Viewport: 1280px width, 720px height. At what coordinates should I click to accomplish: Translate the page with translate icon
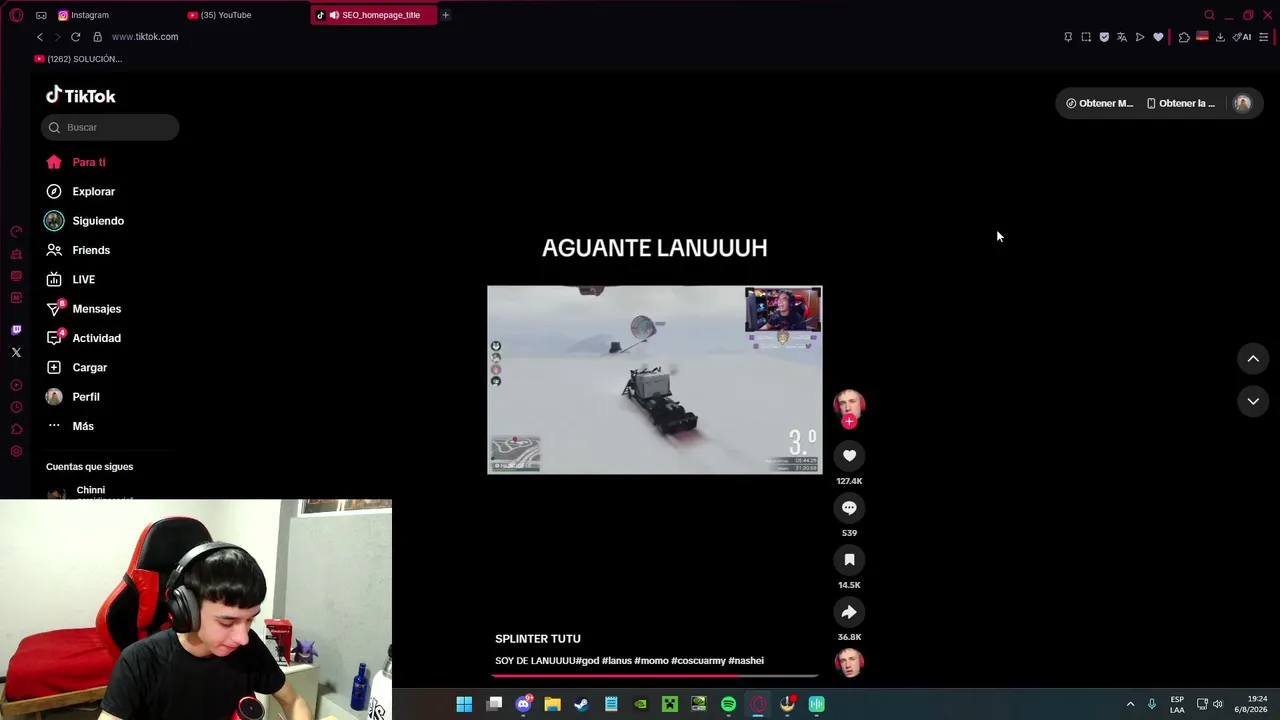(1122, 37)
